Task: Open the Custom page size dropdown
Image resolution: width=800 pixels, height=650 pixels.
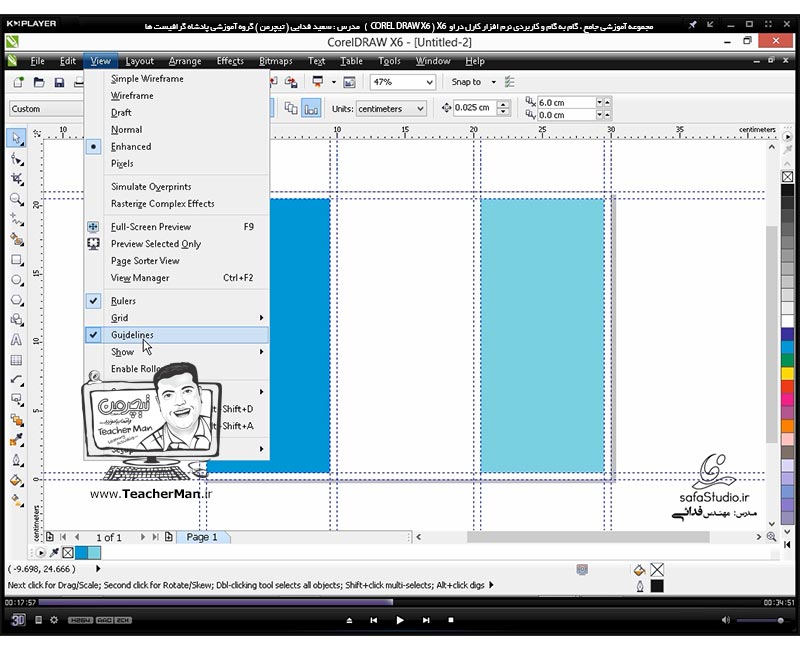Action: coord(46,109)
